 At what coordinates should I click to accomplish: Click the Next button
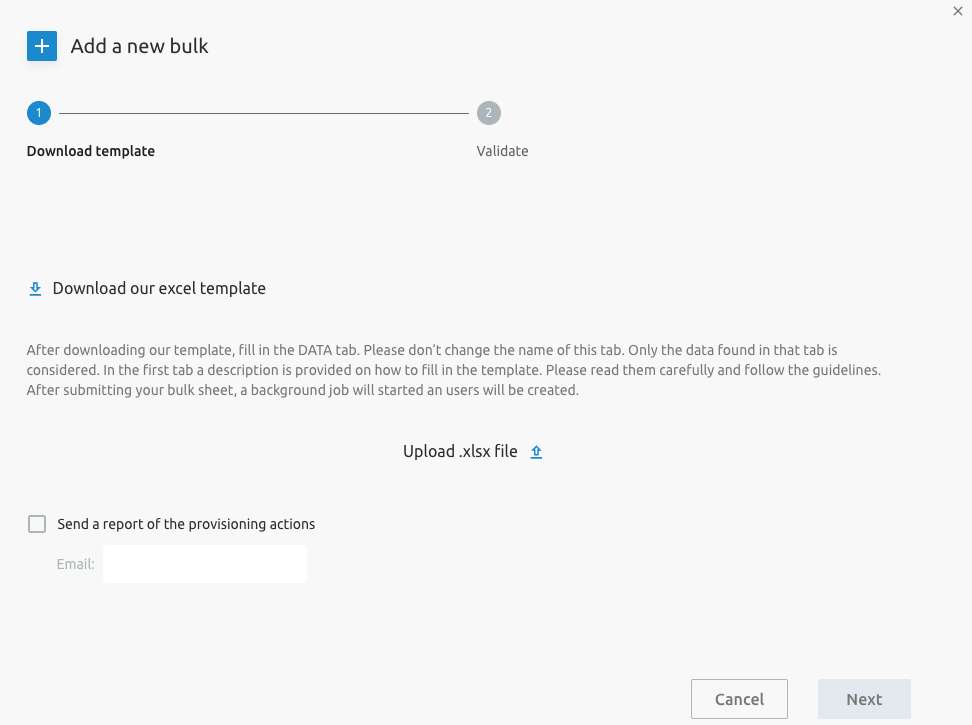point(864,699)
